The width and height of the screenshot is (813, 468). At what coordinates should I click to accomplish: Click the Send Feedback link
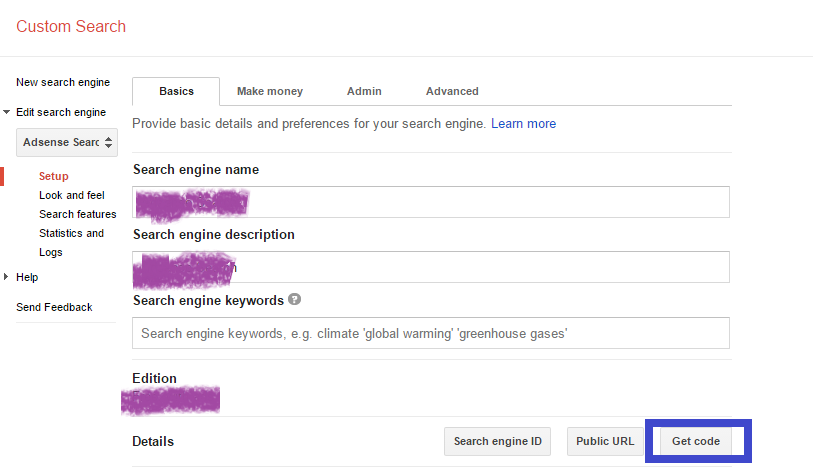54,307
